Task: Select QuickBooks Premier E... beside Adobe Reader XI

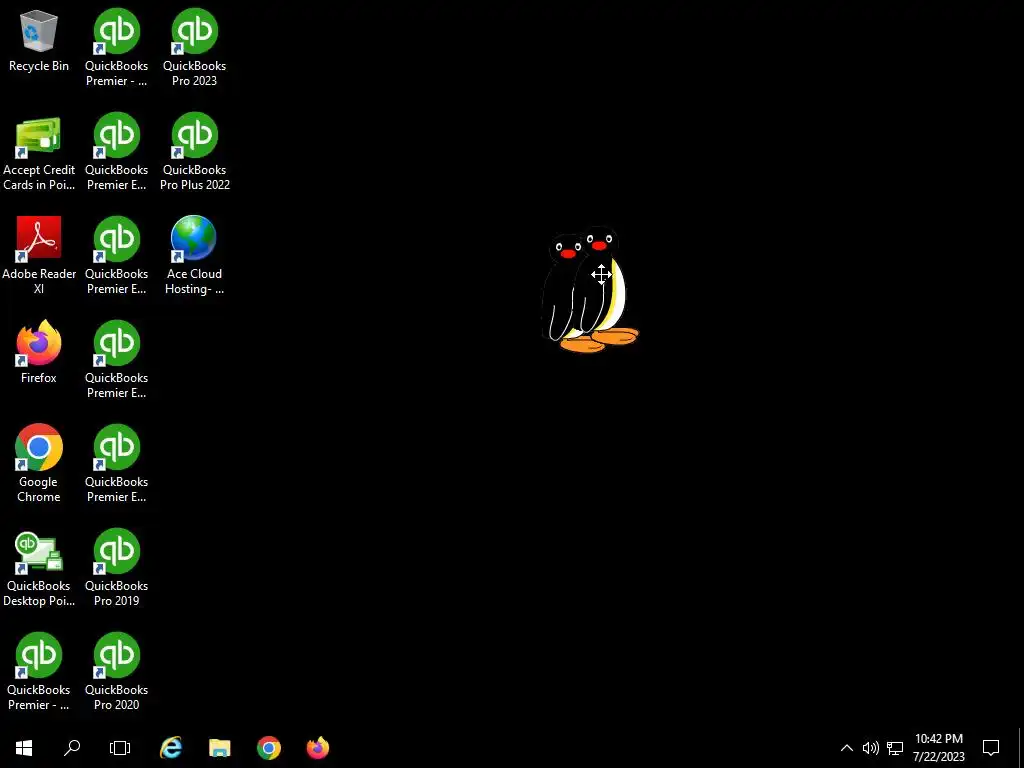Action: pyautogui.click(x=116, y=255)
